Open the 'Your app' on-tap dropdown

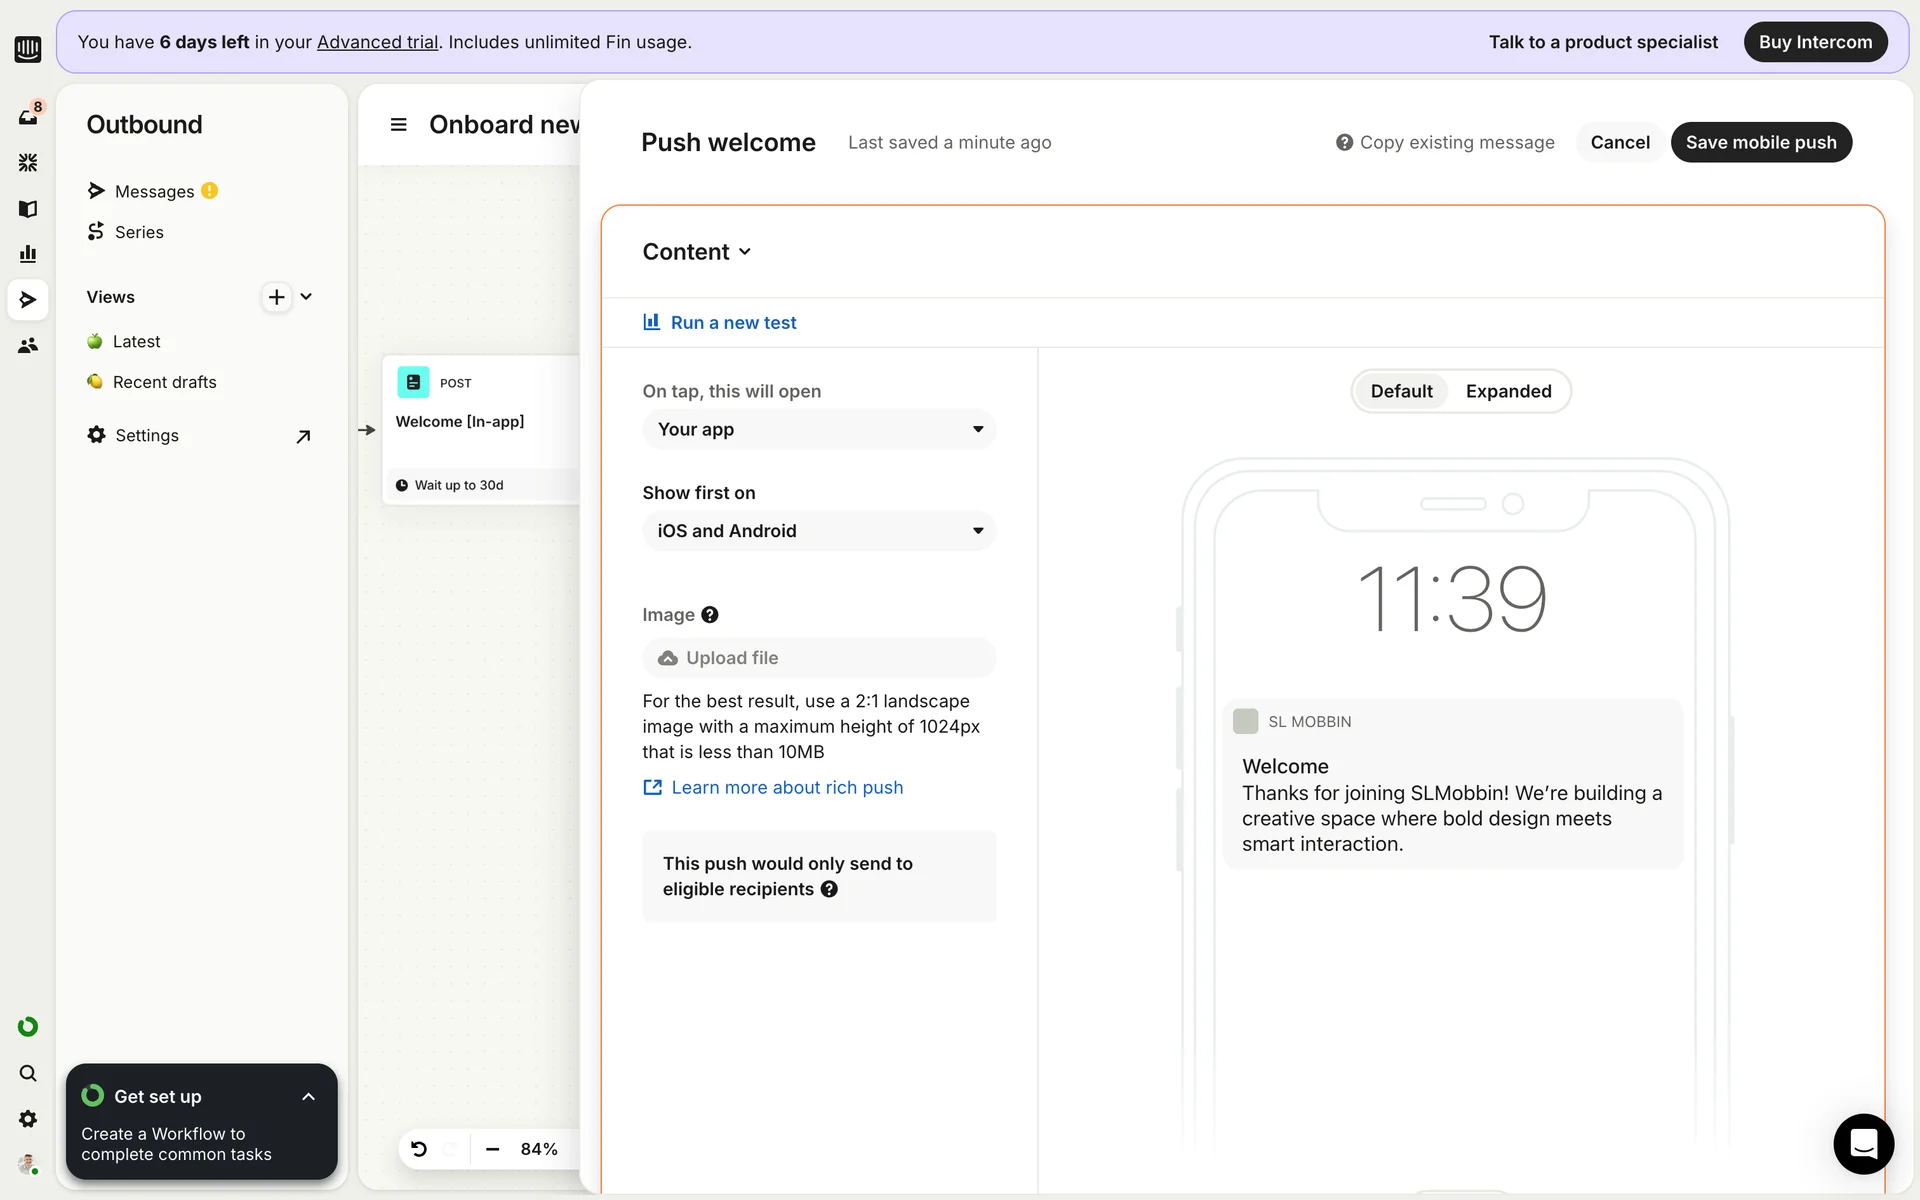tap(819, 429)
